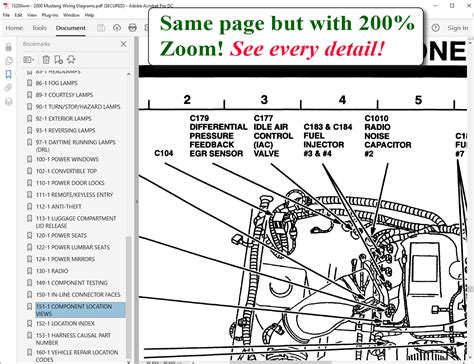474x364 pixels.
Task: Click the bookmarks panel scrollbar thumb
Action: (129, 297)
